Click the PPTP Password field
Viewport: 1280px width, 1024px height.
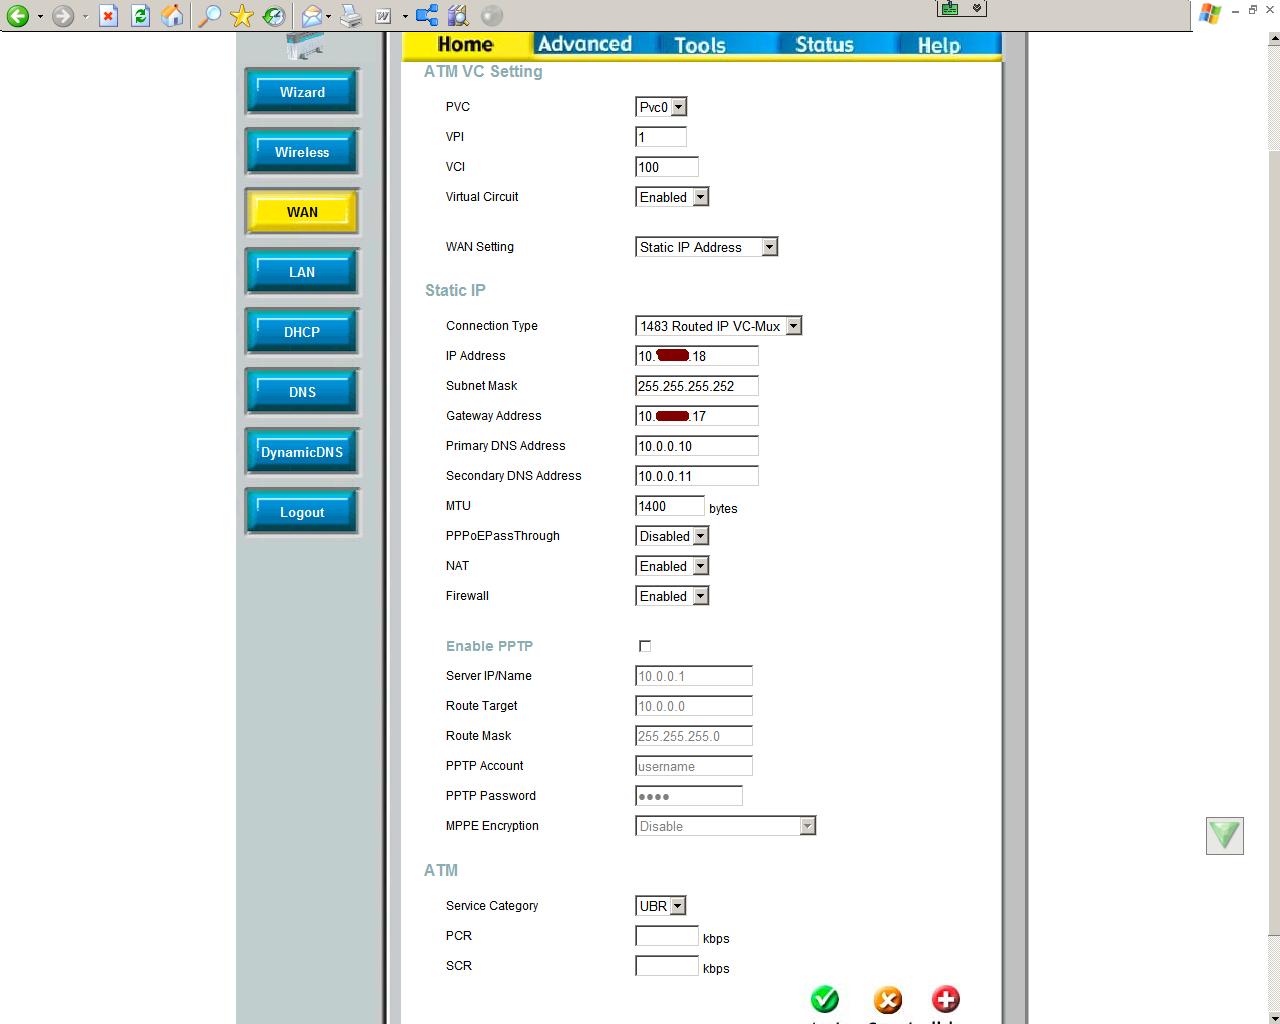pos(689,796)
